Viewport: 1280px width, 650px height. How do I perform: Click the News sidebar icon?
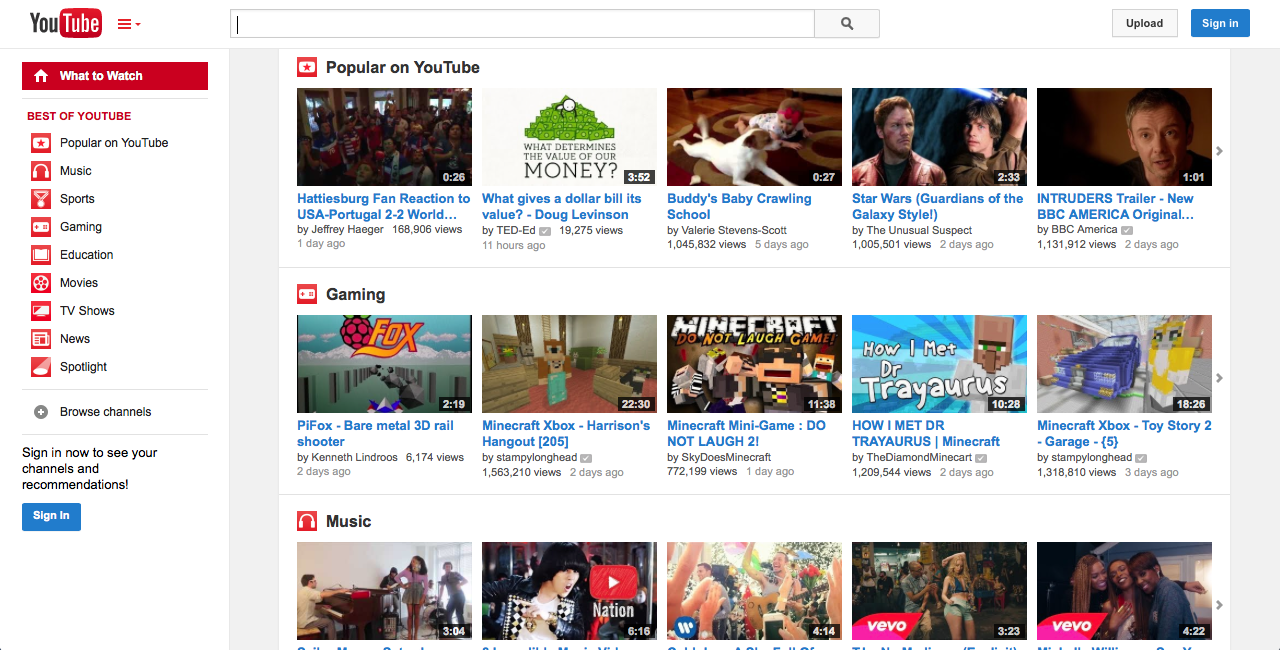pos(41,339)
